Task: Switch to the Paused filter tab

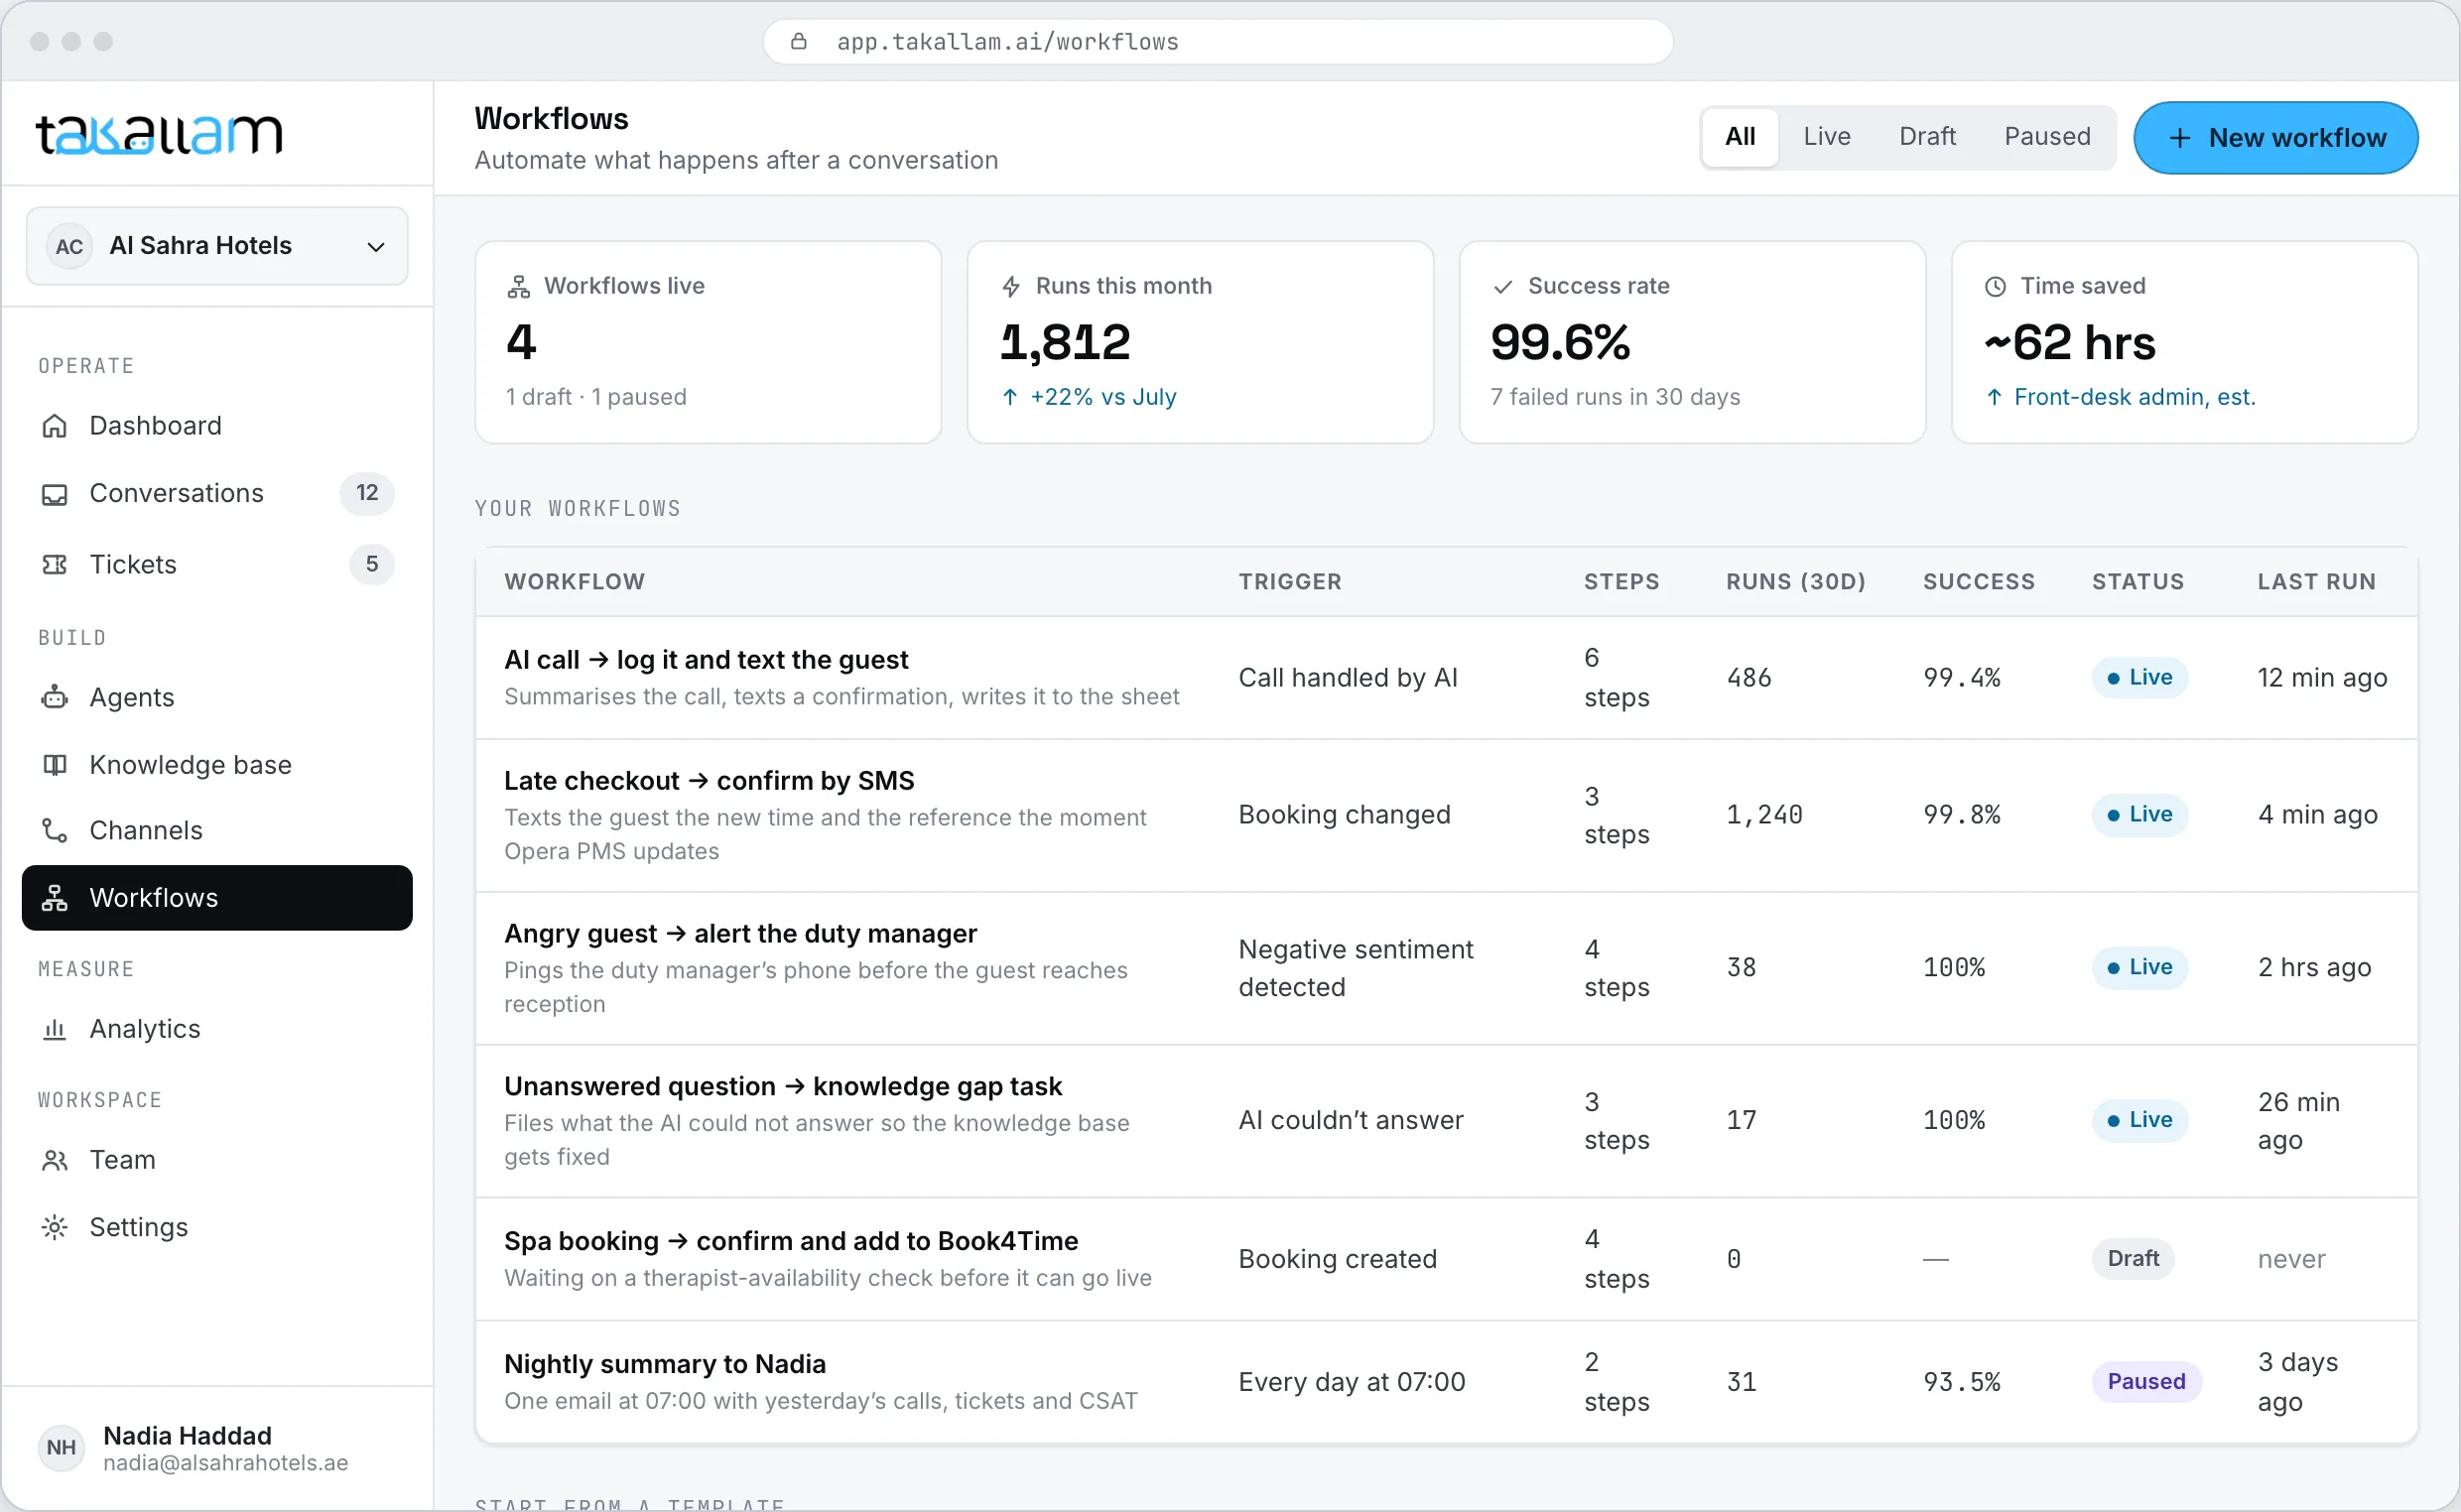Action: tap(2047, 137)
